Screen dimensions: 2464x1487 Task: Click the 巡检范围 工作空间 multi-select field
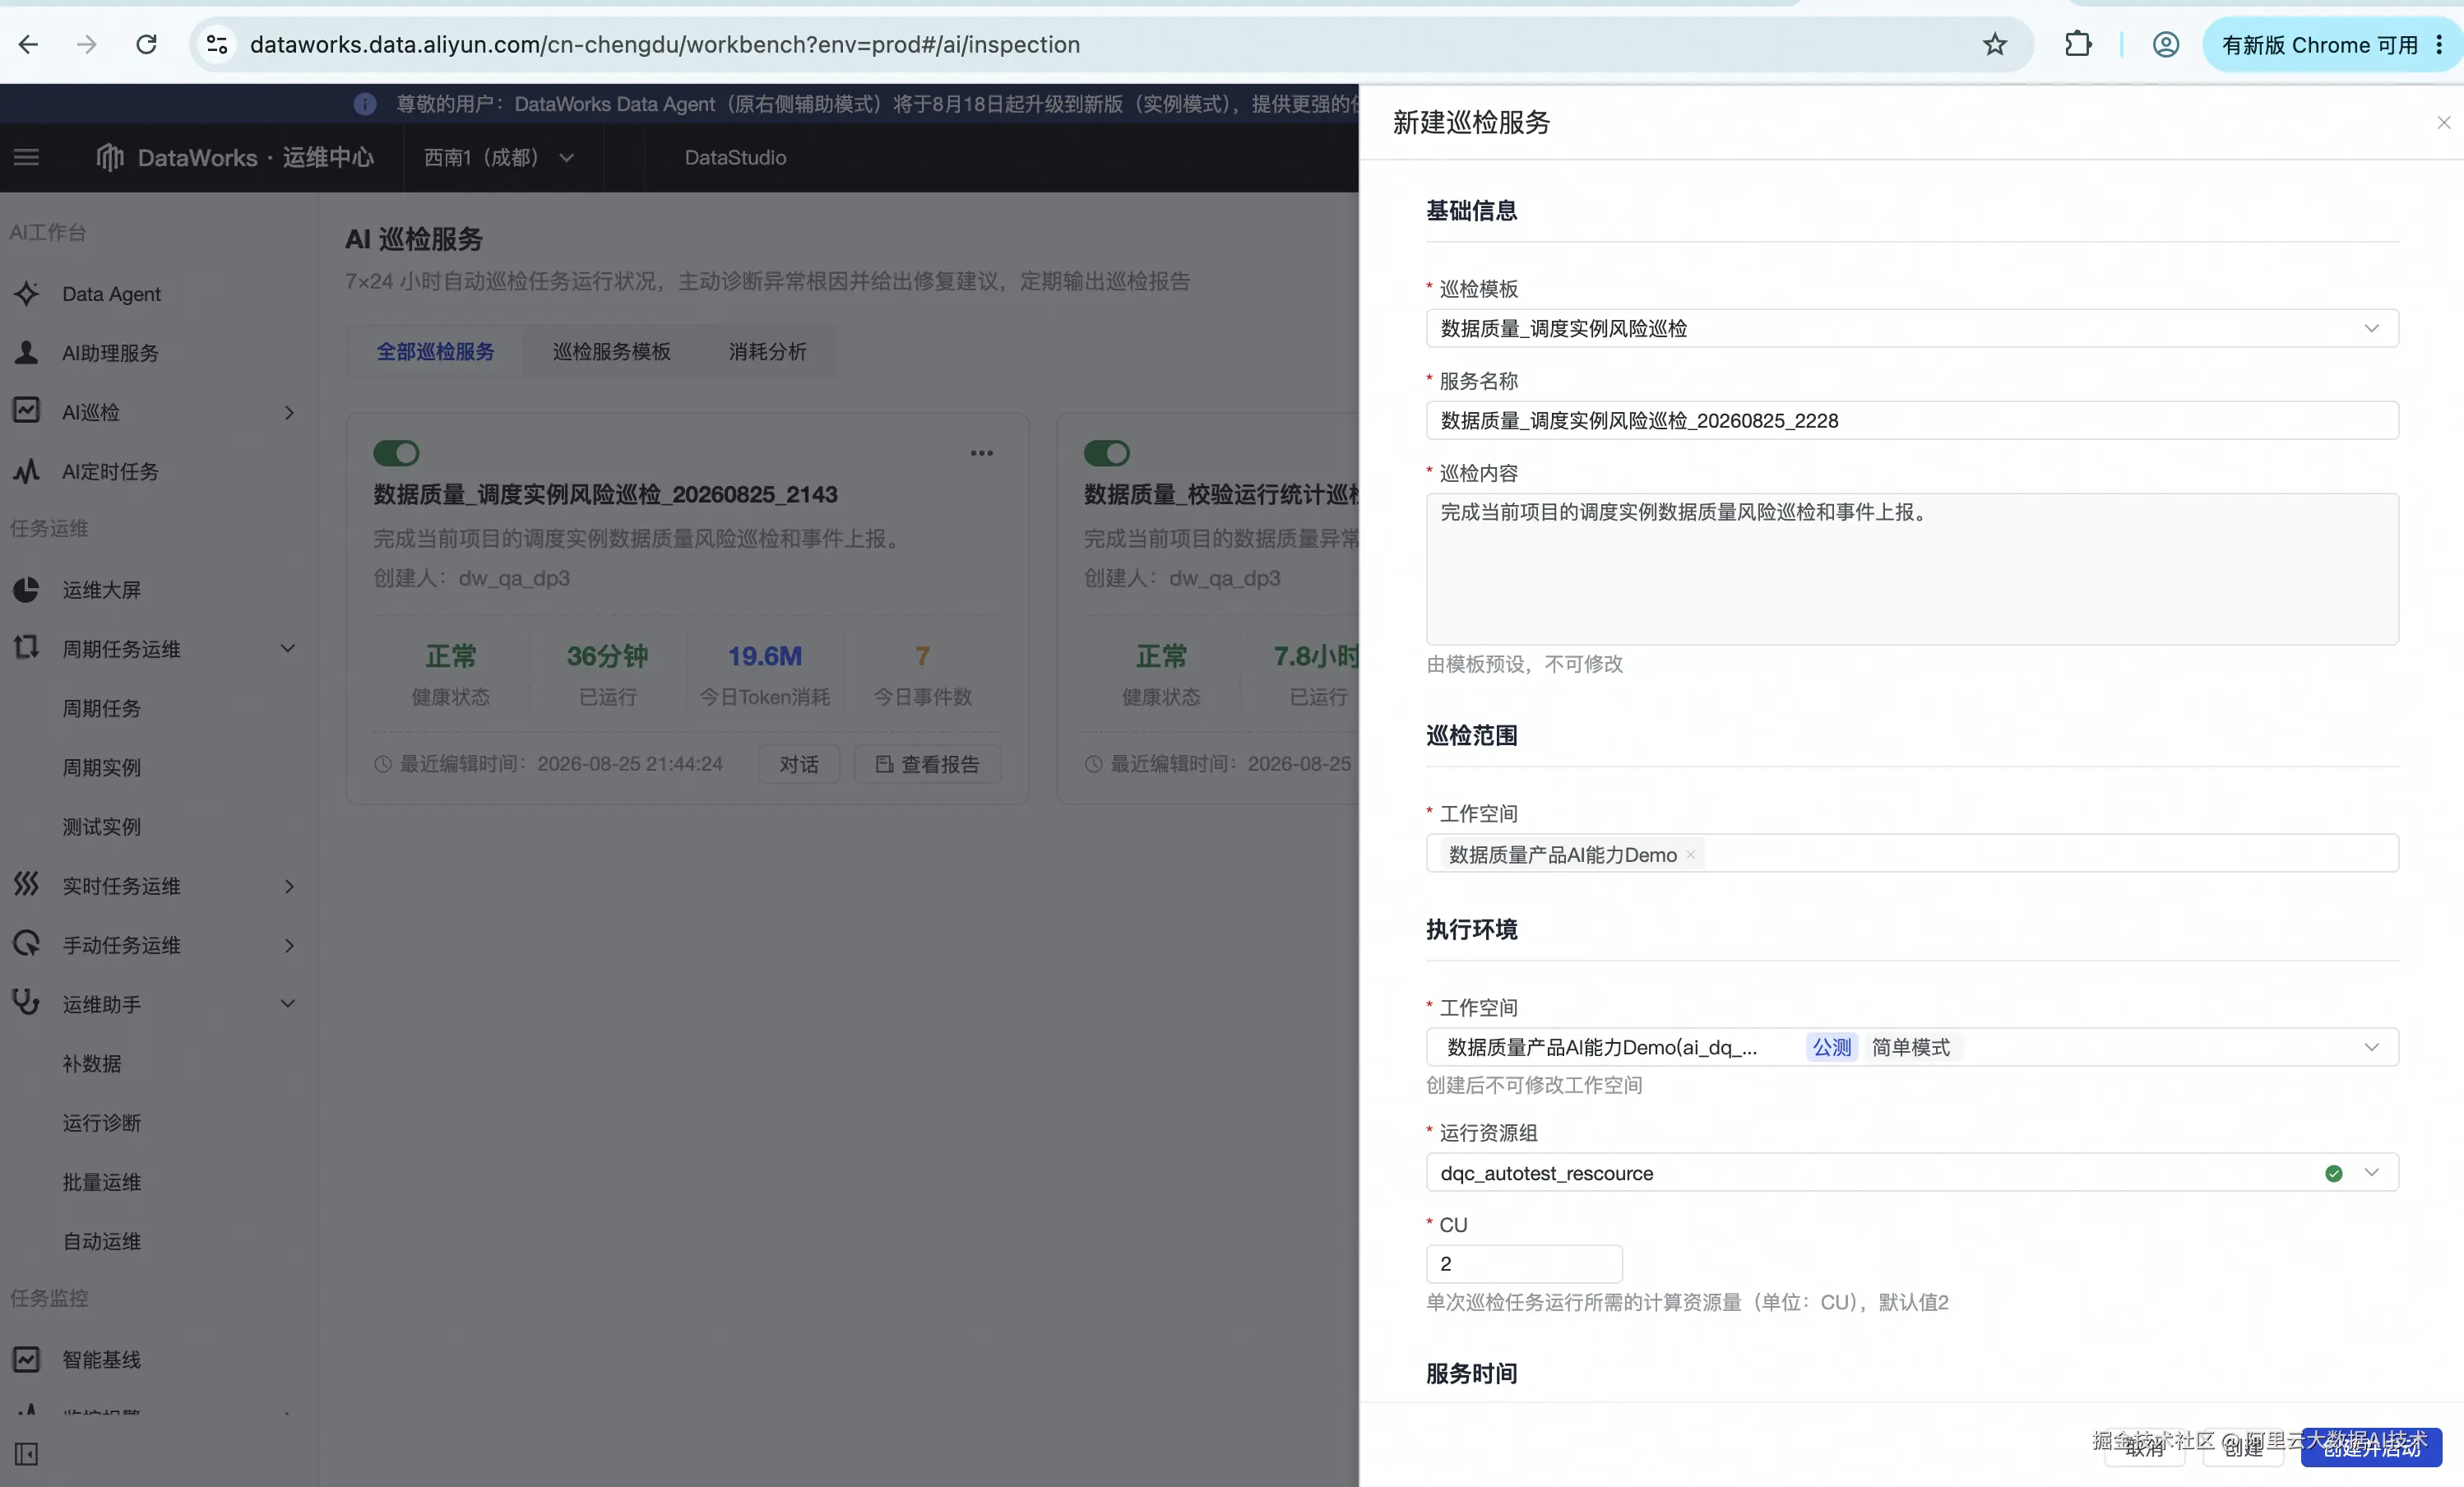[1911, 853]
